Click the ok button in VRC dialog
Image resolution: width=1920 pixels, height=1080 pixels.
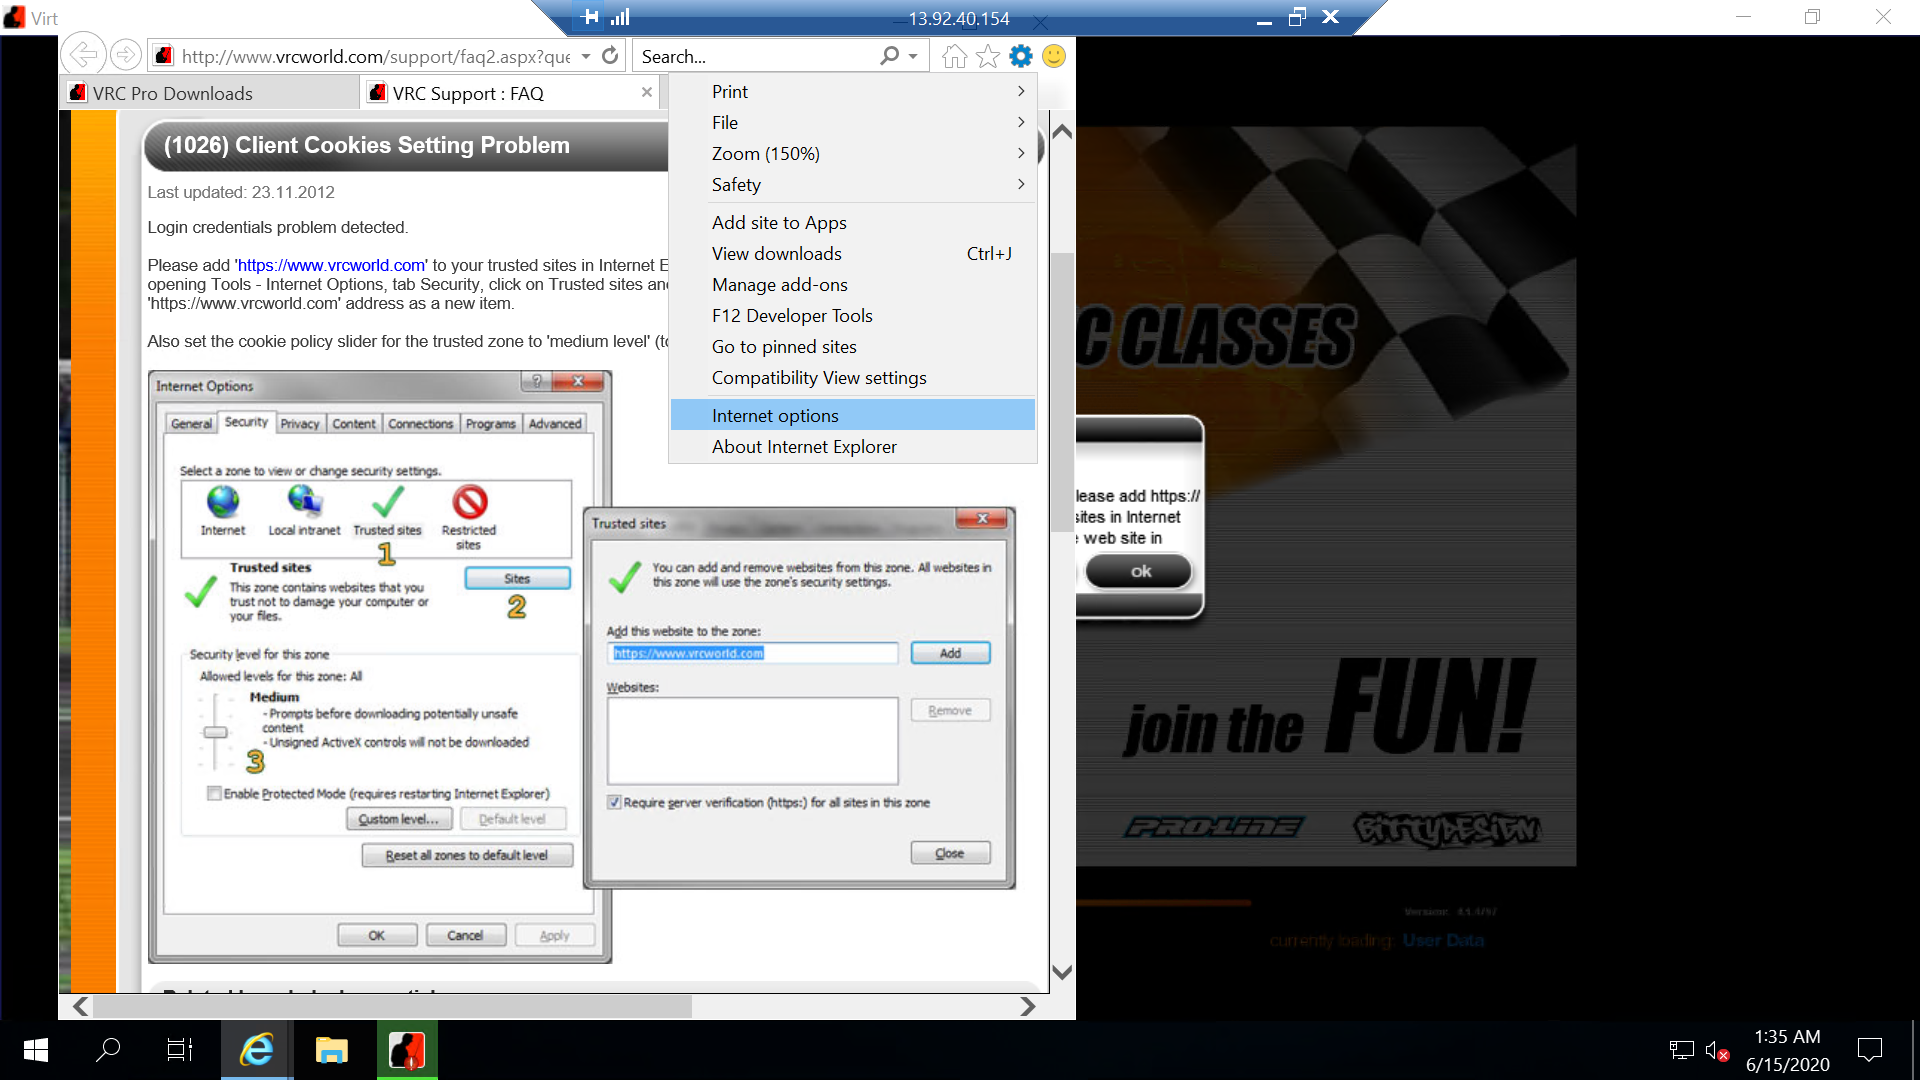[1140, 571]
